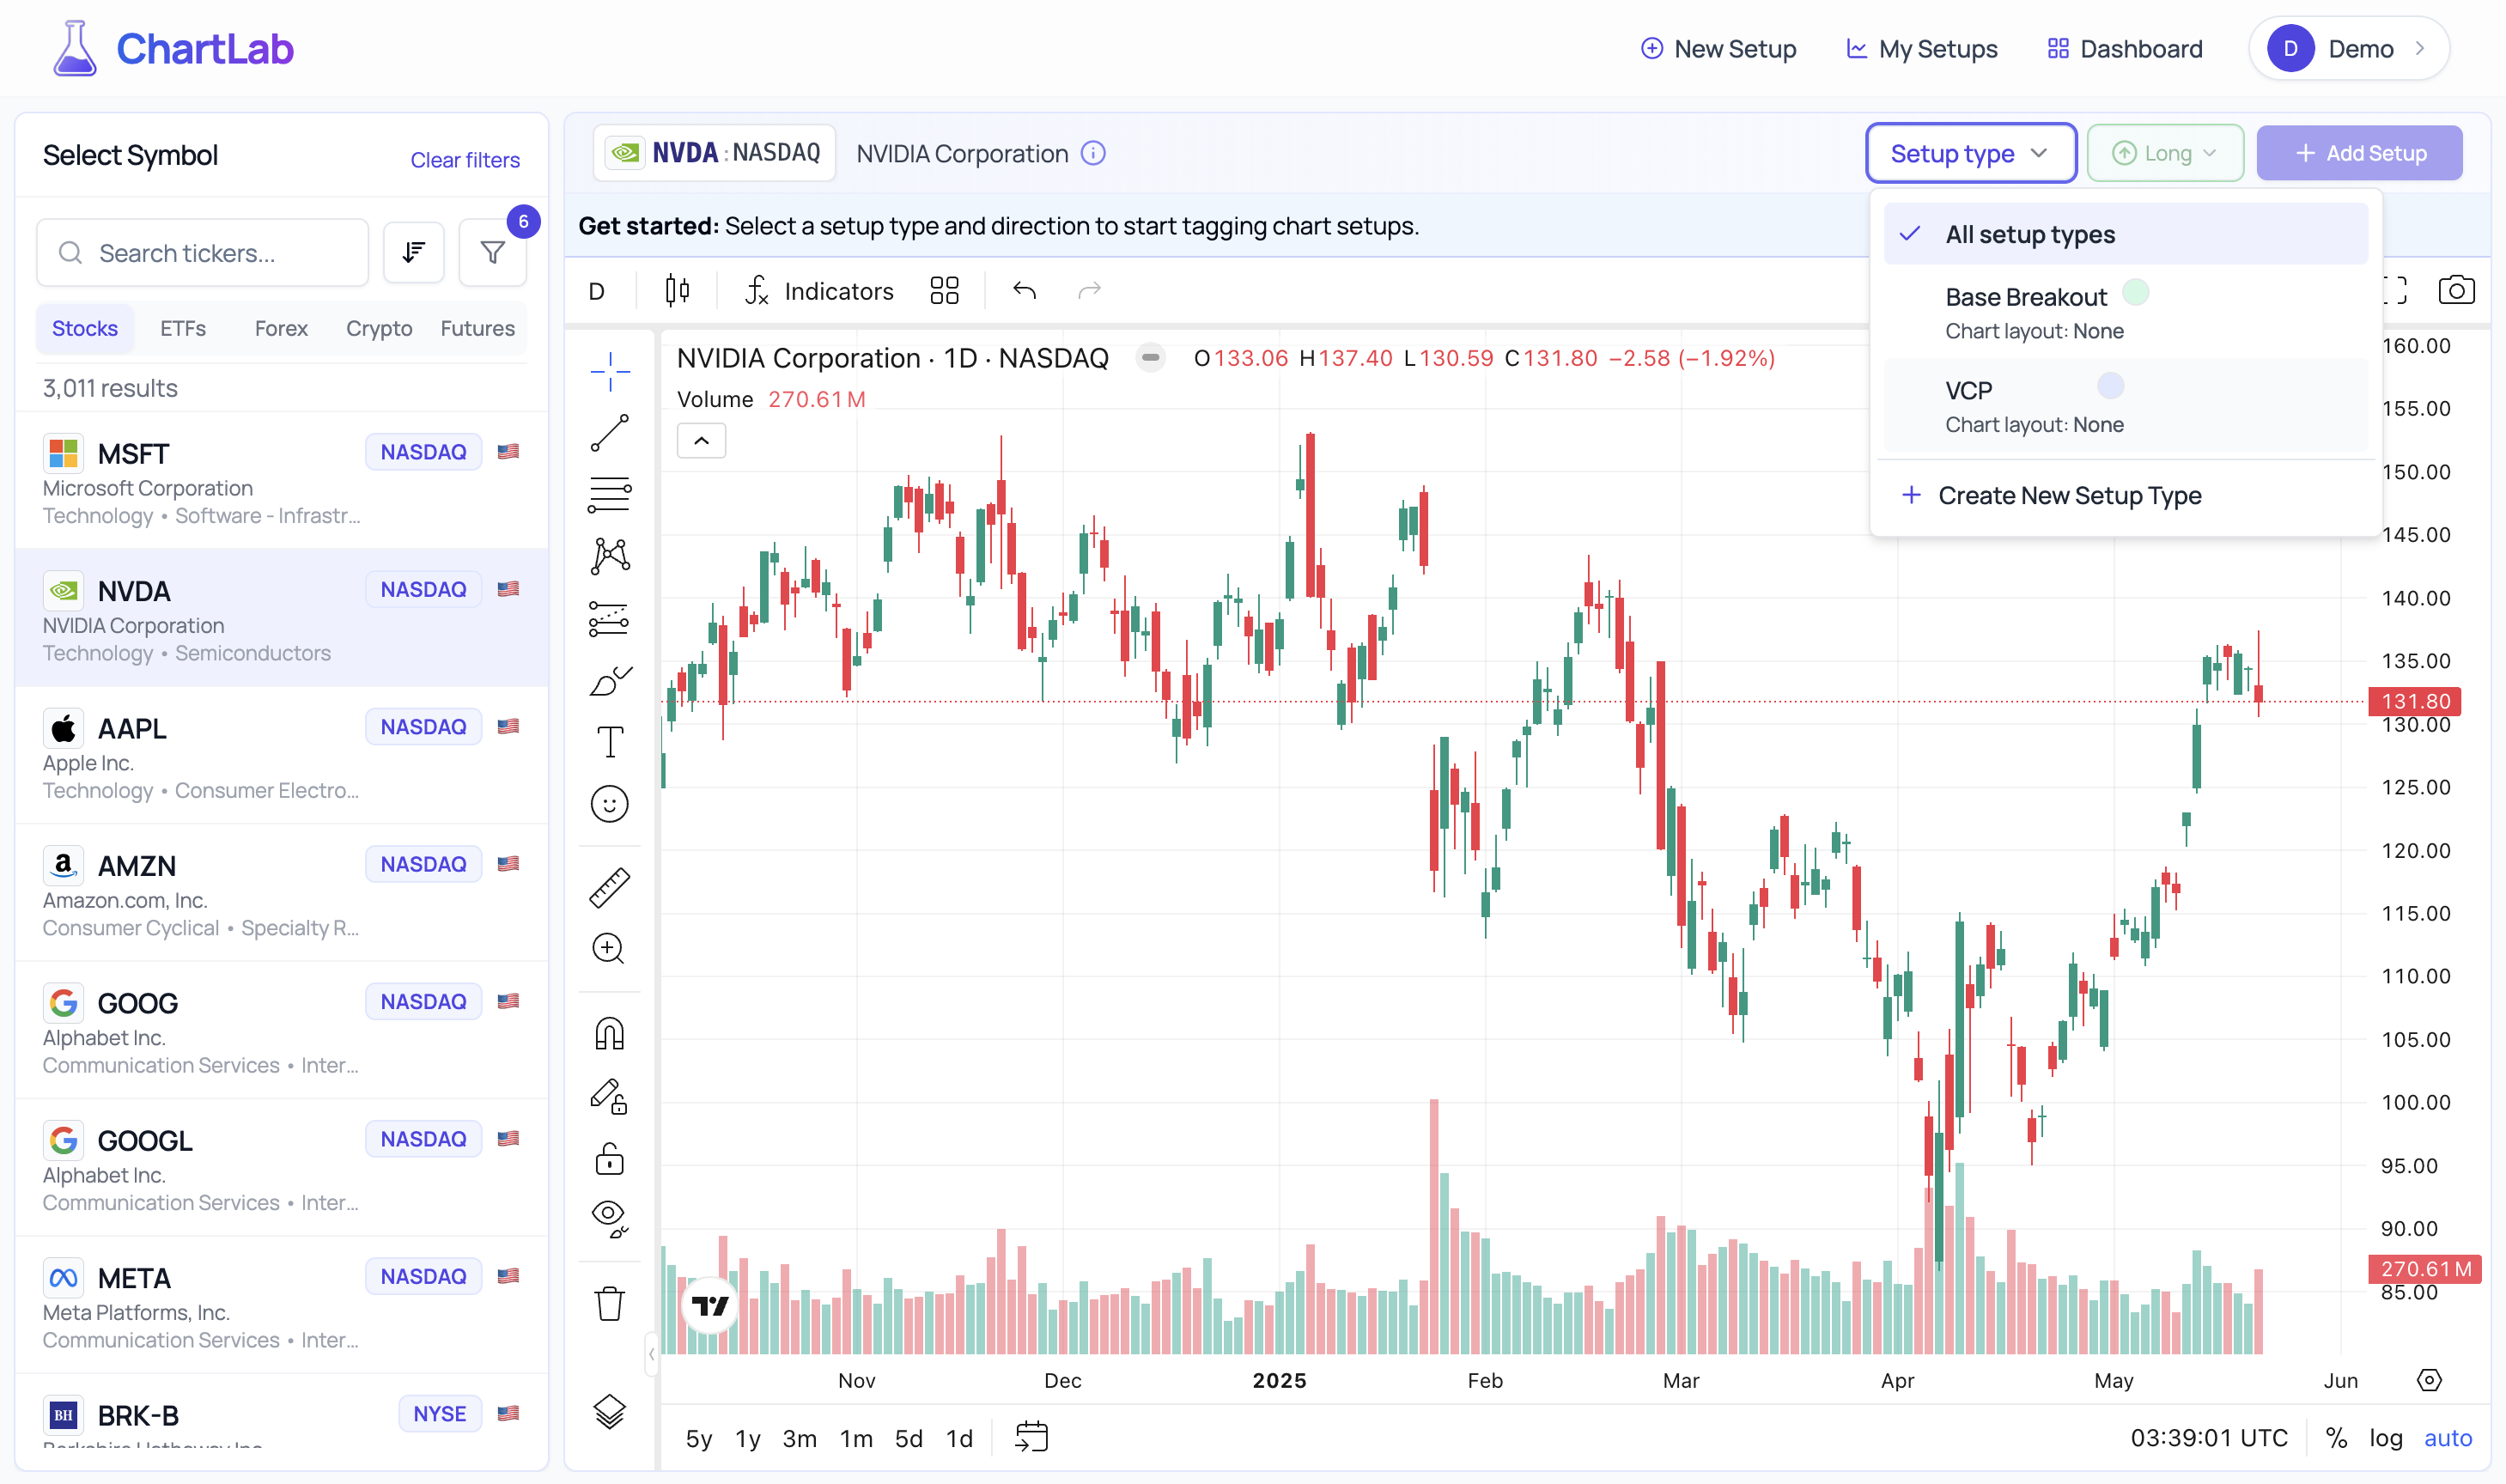This screenshot has height=1484, width=2506.
Task: Open the Setup type dropdown
Action: (x=1970, y=153)
